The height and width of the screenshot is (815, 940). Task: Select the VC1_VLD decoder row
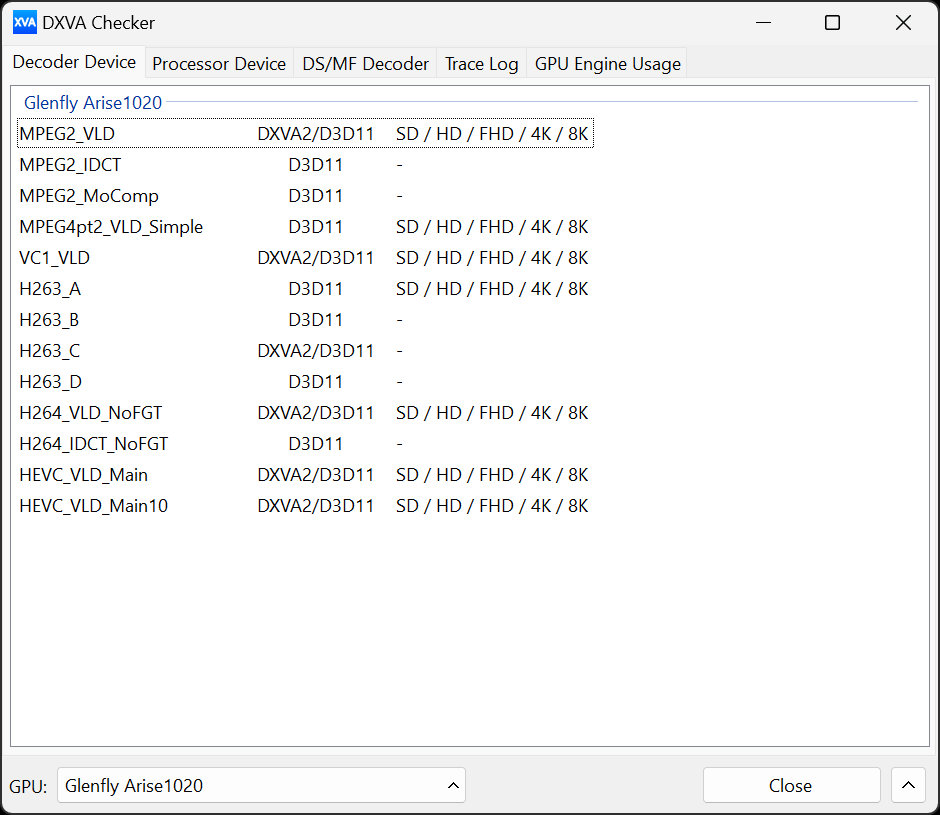[x=55, y=258]
